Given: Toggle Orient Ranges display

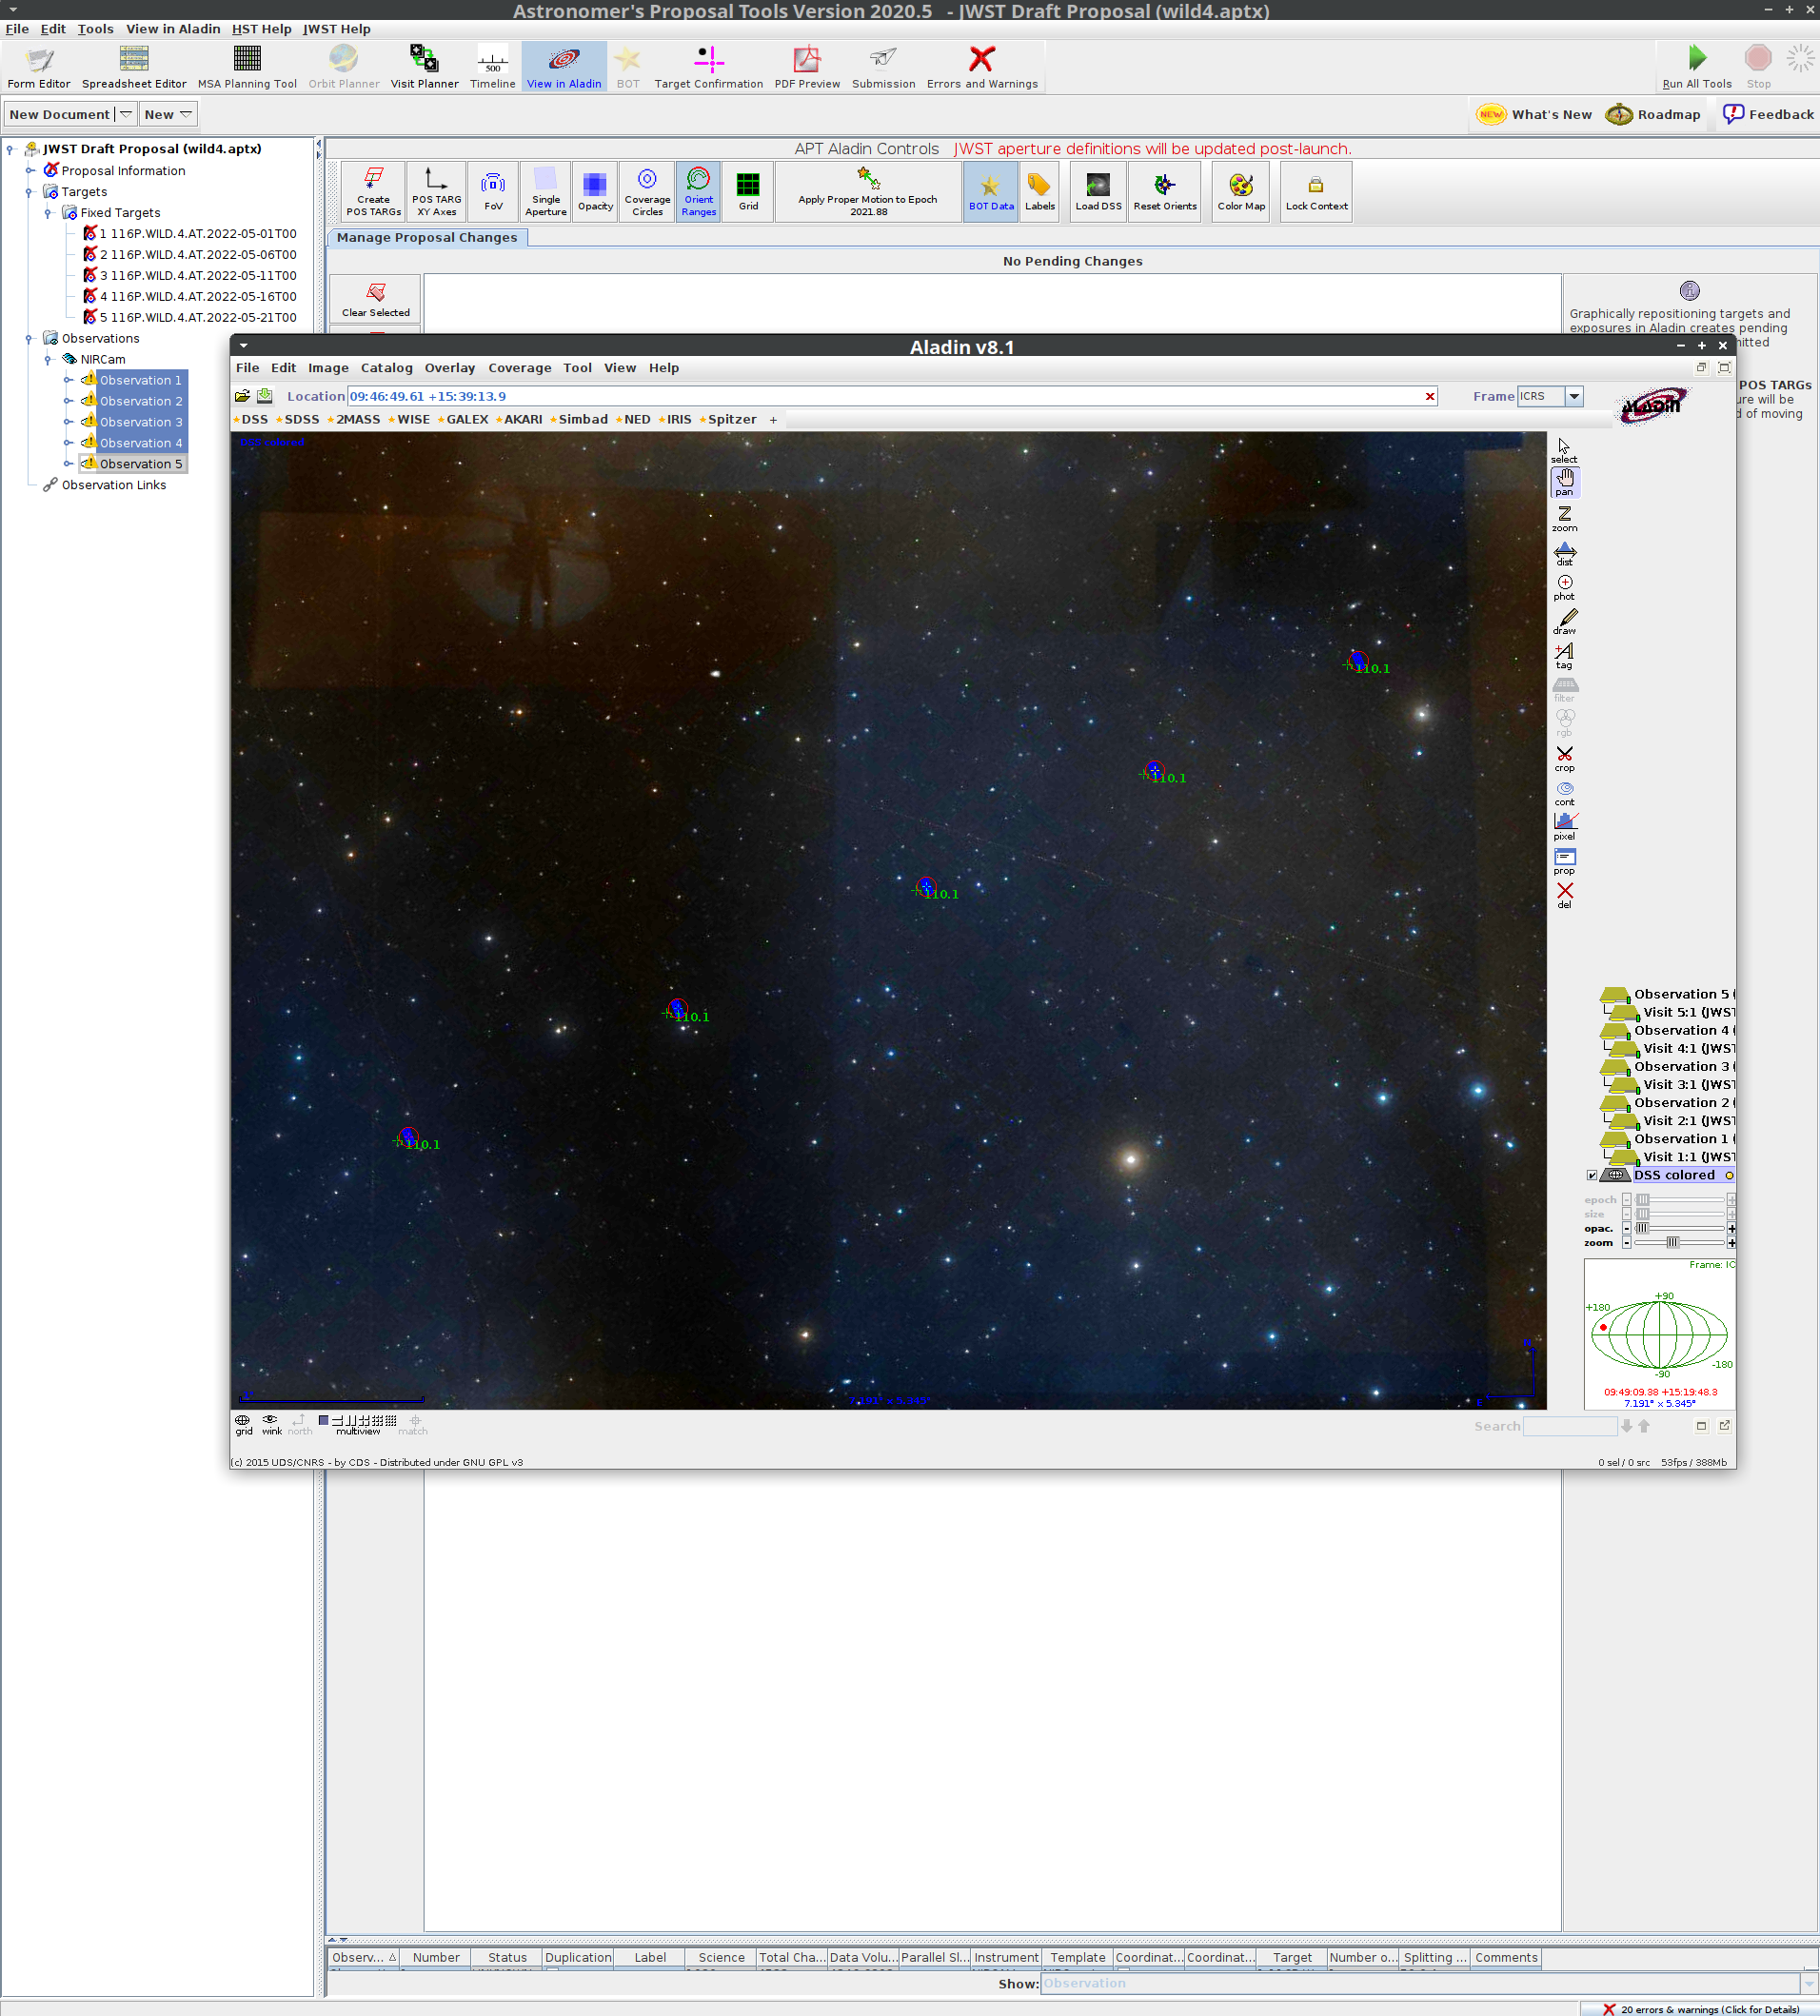Looking at the screenshot, I should click(698, 191).
